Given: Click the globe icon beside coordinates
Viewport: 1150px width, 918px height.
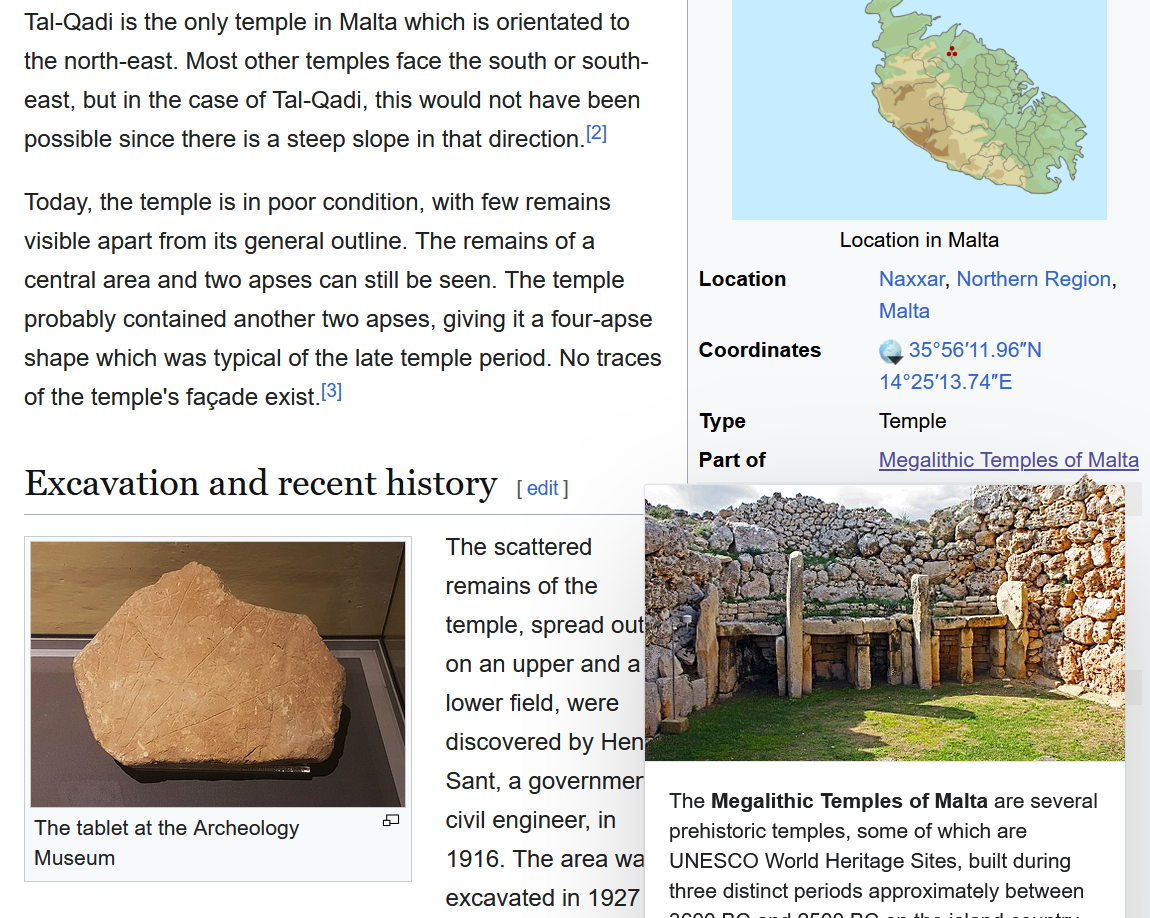Looking at the screenshot, I should point(891,352).
